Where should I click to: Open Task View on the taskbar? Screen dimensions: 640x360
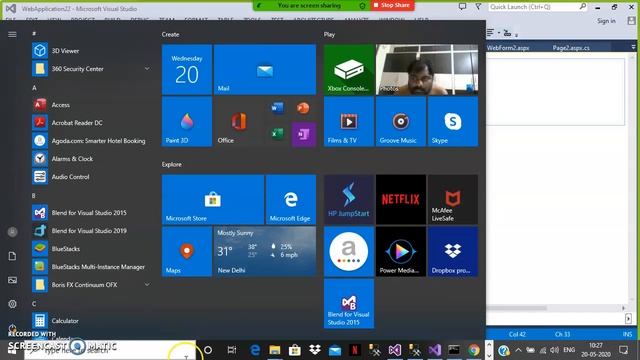(232, 350)
